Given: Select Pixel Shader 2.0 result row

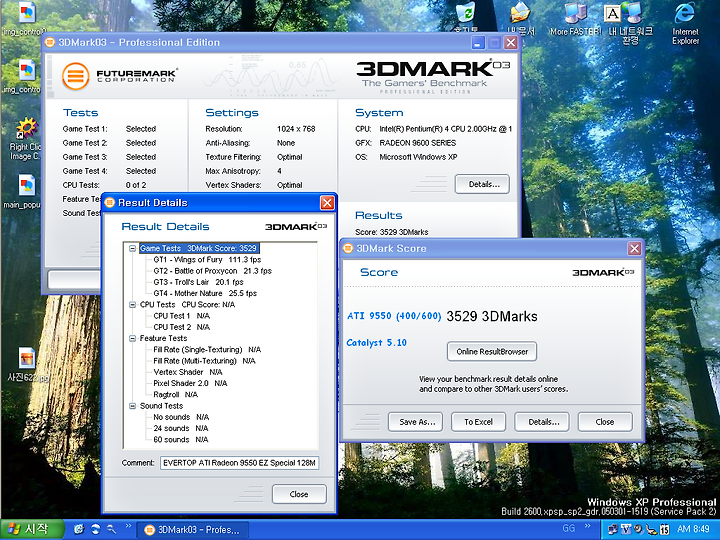Looking at the screenshot, I should [x=190, y=383].
